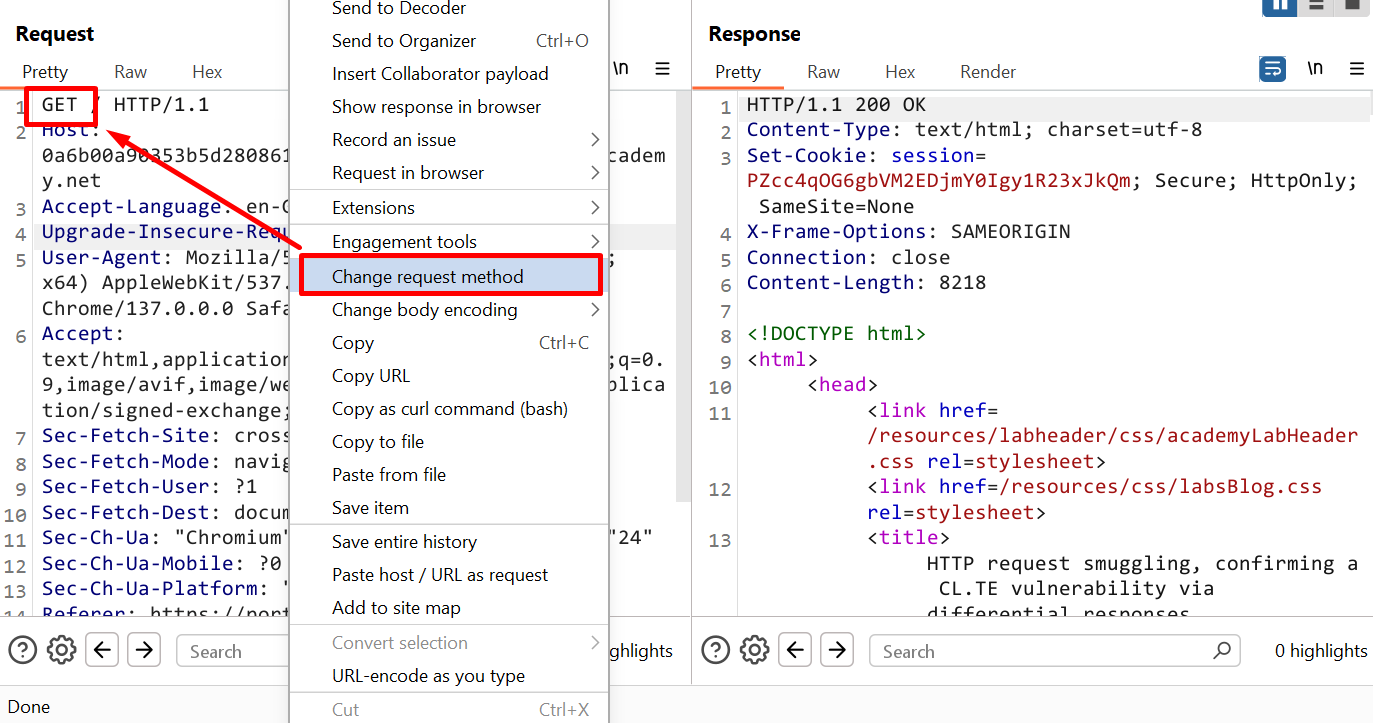The height and width of the screenshot is (723, 1373).
Task: Click the next match arrow in Response search
Action: [838, 650]
